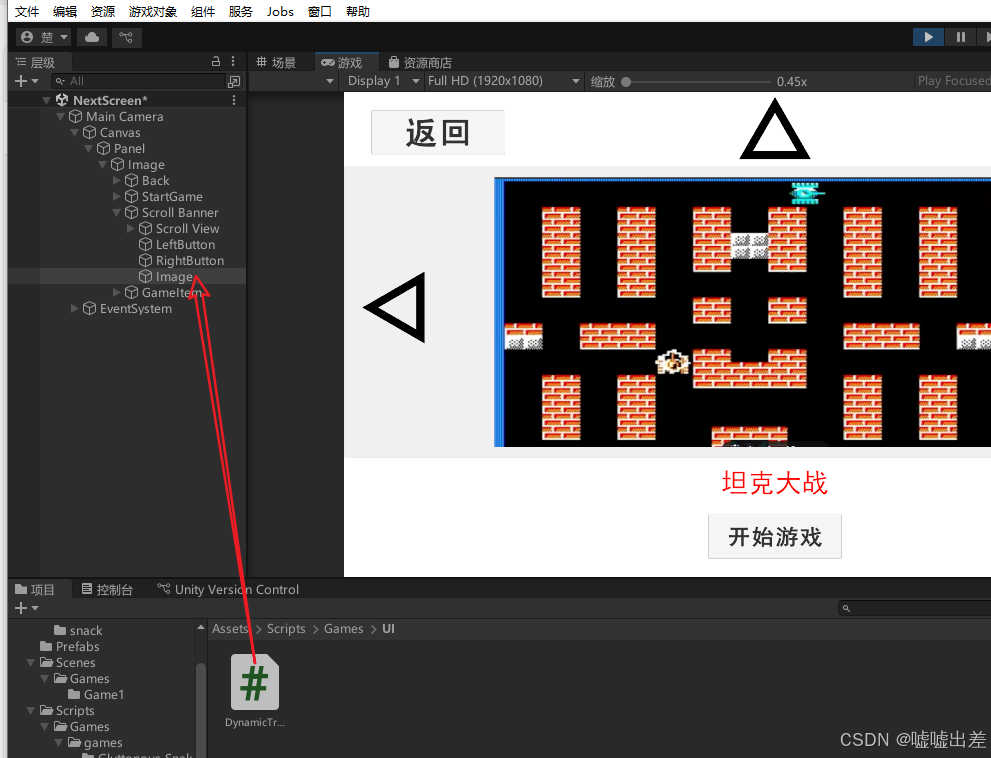Collapse the Main Camera object
This screenshot has height=758, width=991.
pyautogui.click(x=61, y=116)
